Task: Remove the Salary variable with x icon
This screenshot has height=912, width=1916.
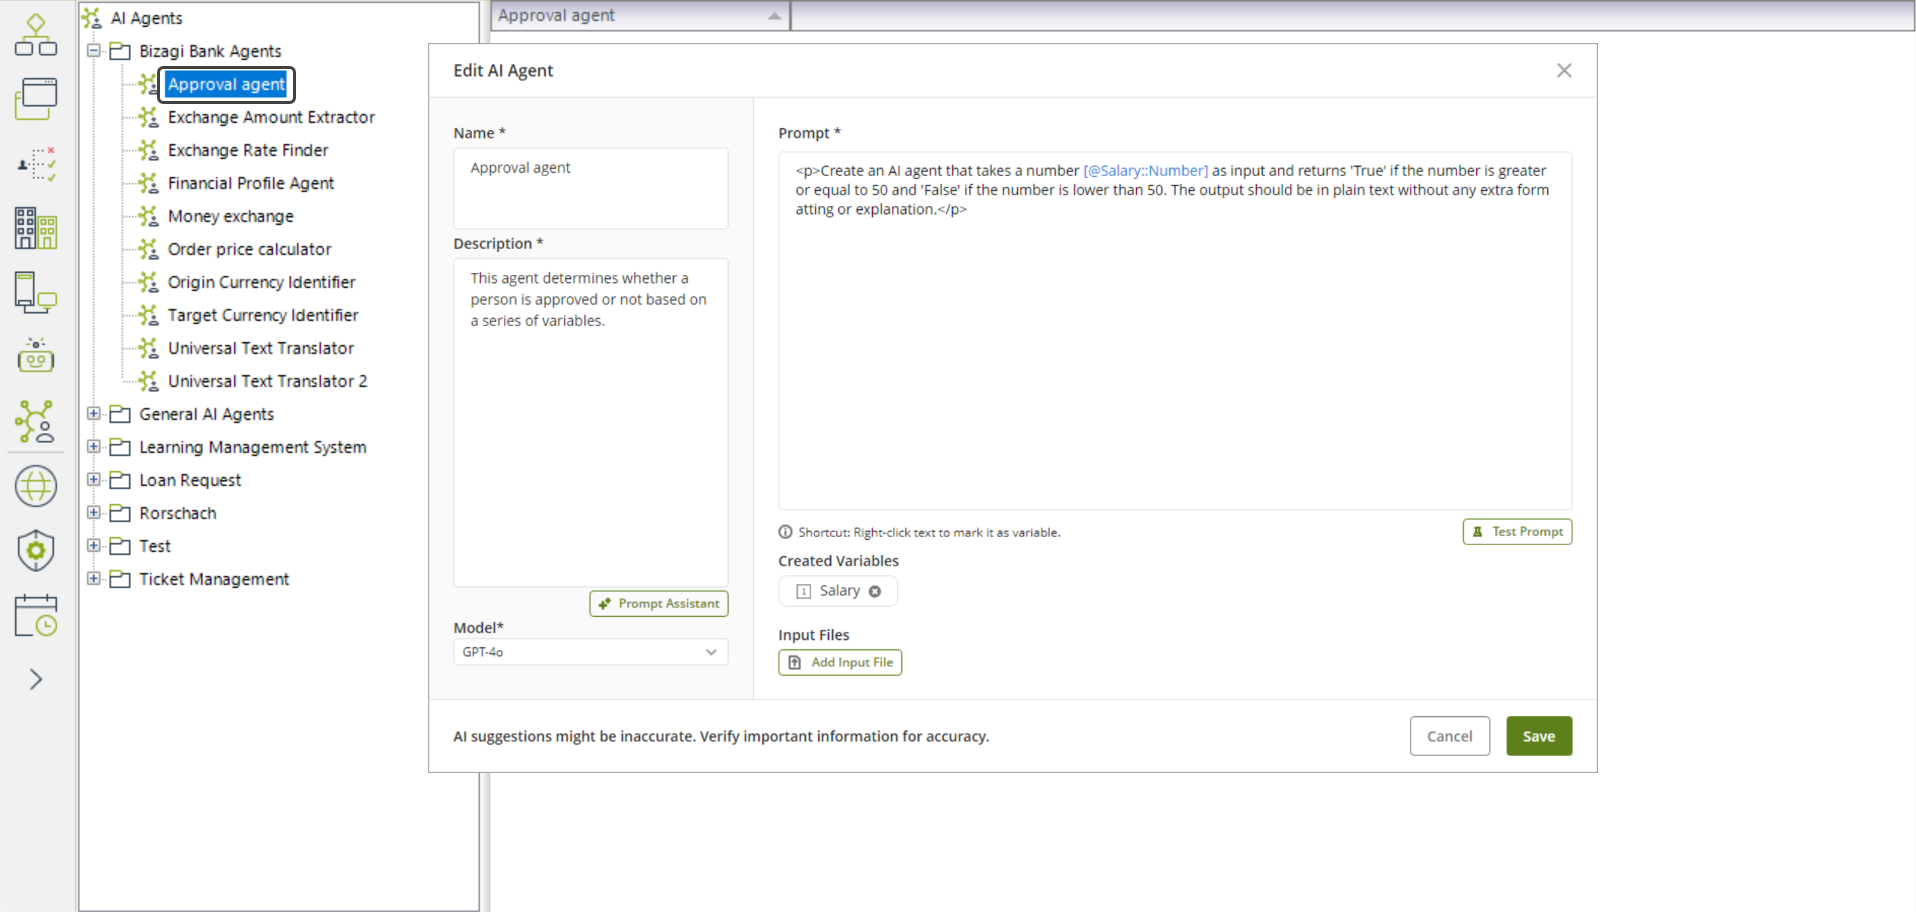Action: pyautogui.click(x=875, y=591)
